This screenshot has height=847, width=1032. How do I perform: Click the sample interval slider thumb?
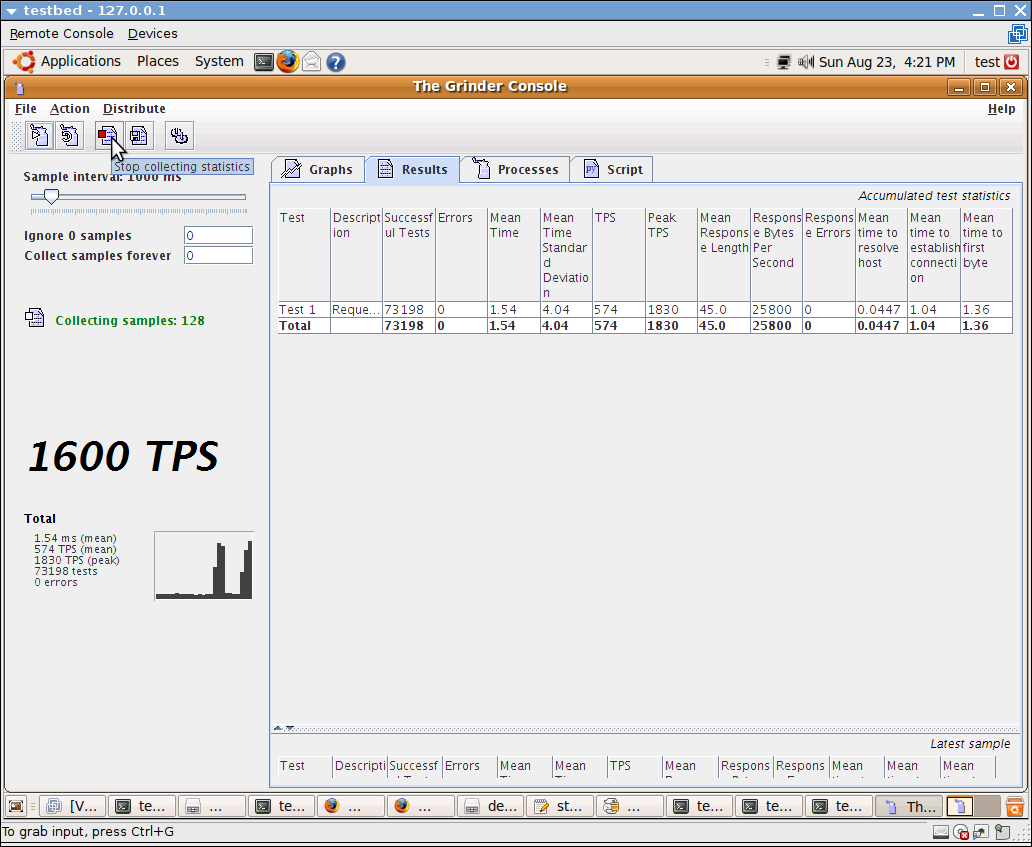[51, 196]
